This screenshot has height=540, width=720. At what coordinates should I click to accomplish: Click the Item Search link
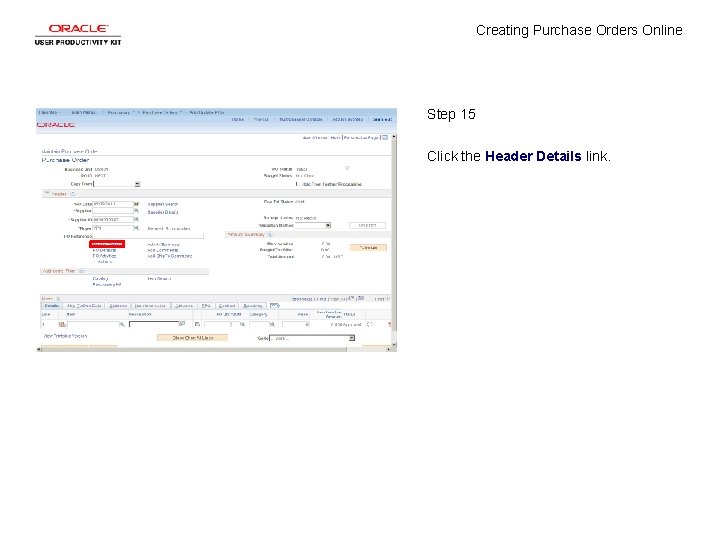pos(159,279)
